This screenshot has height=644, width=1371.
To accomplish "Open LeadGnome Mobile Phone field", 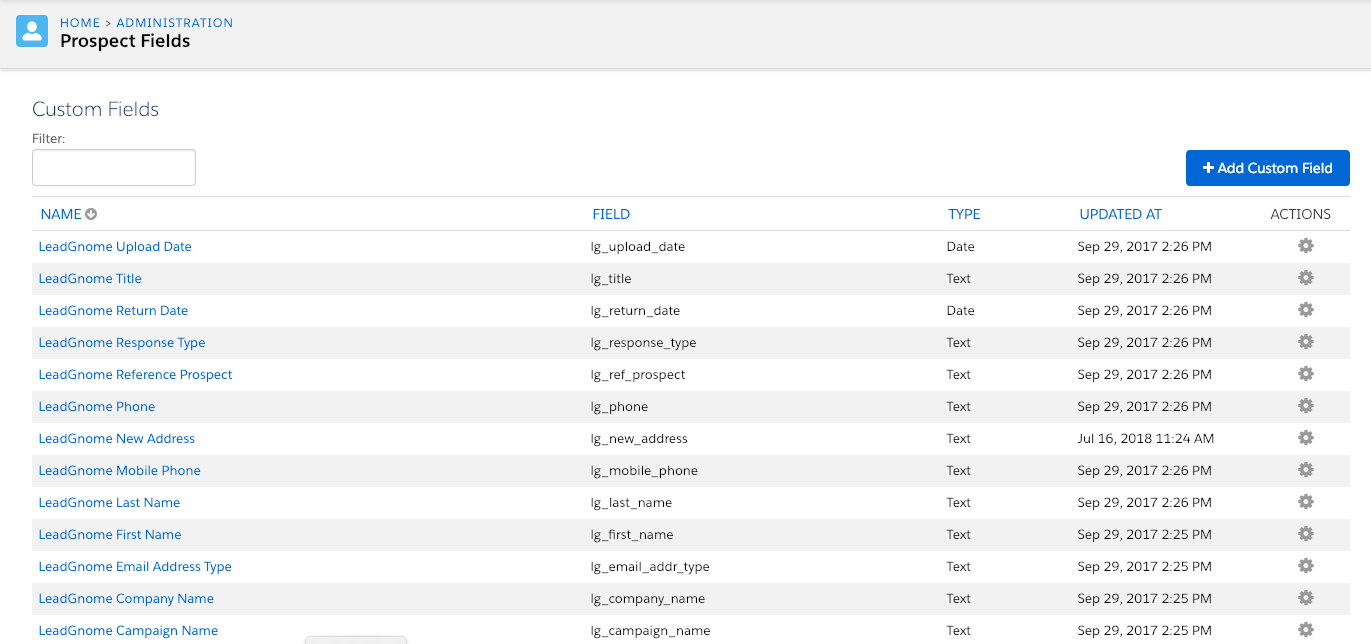I will pyautogui.click(x=120, y=470).
